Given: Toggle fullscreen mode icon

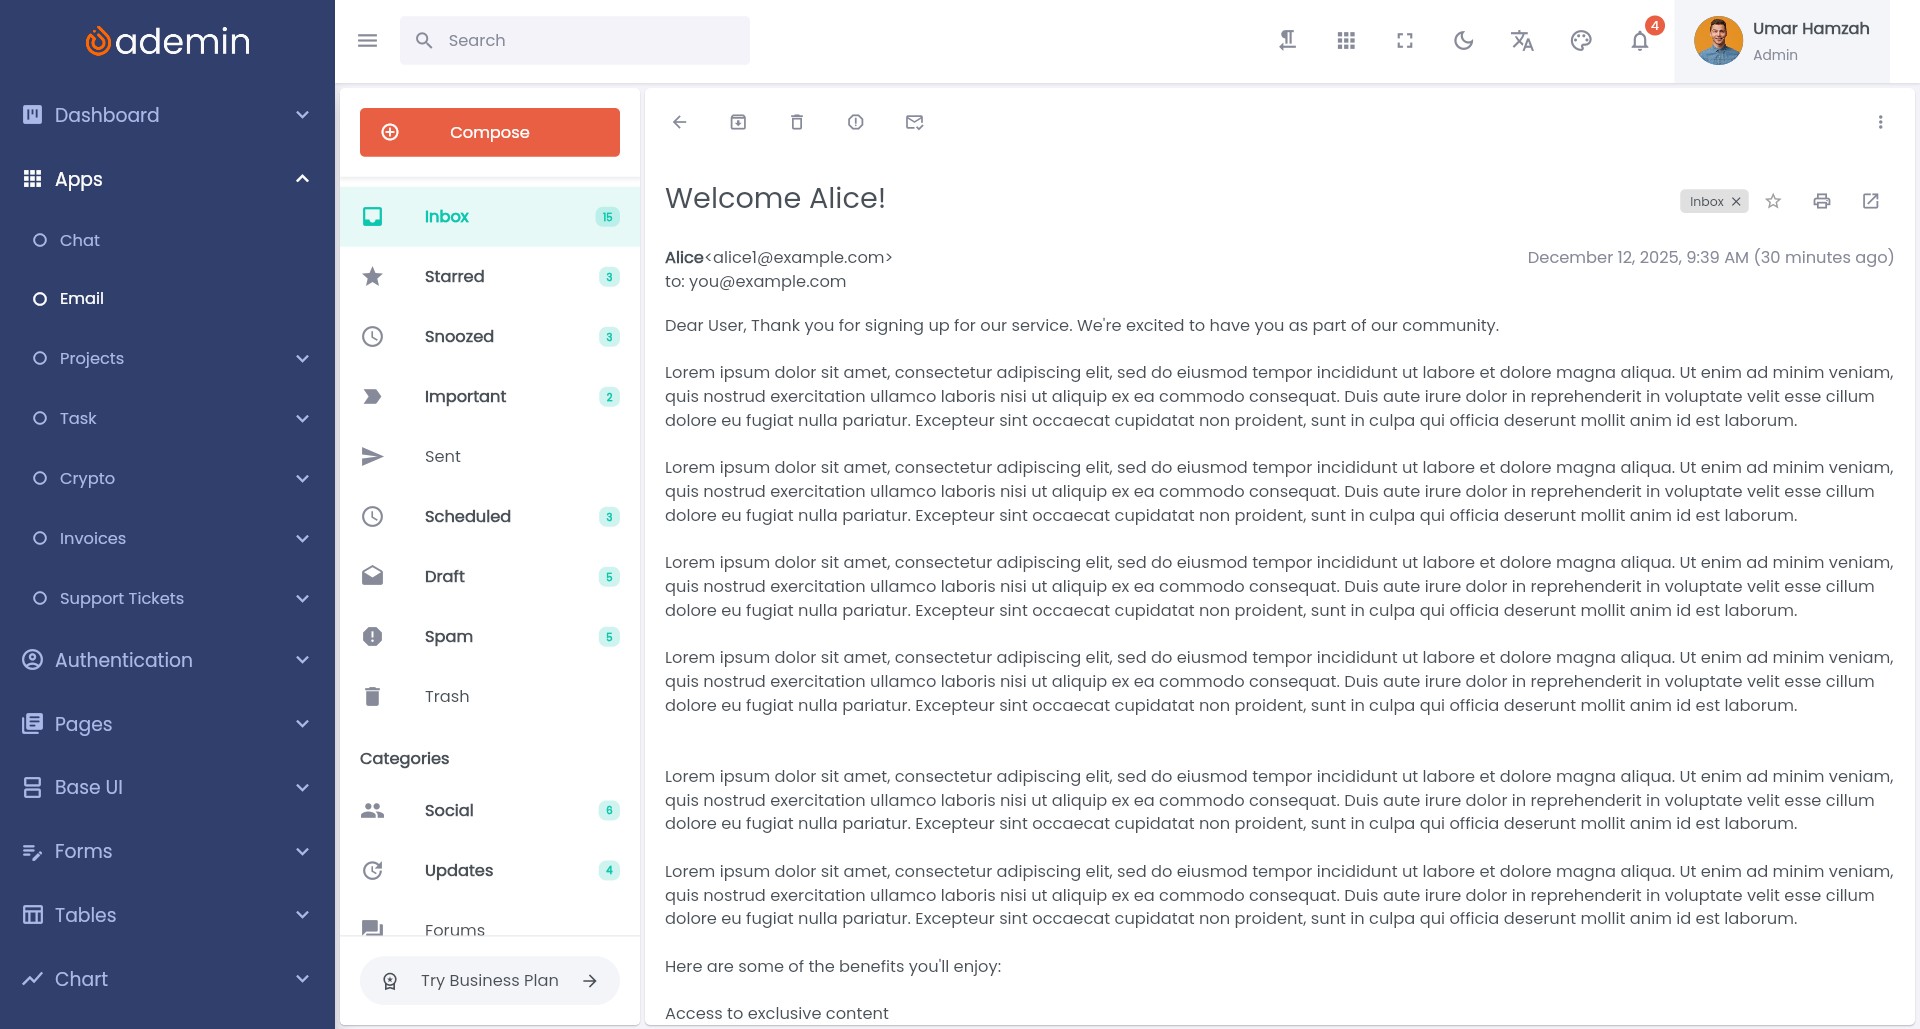Looking at the screenshot, I should pyautogui.click(x=1405, y=41).
